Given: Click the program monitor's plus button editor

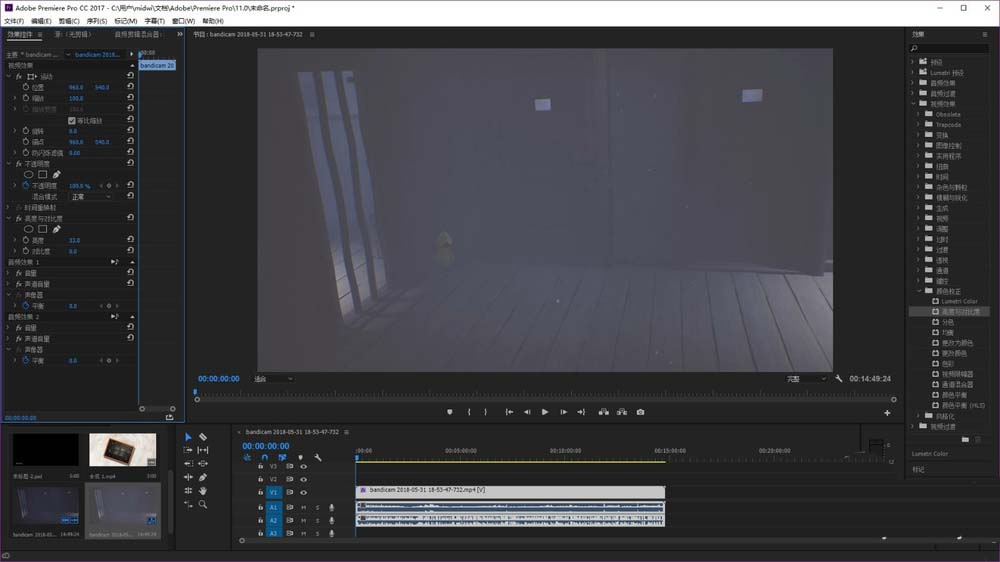Looking at the screenshot, I should click(886, 413).
